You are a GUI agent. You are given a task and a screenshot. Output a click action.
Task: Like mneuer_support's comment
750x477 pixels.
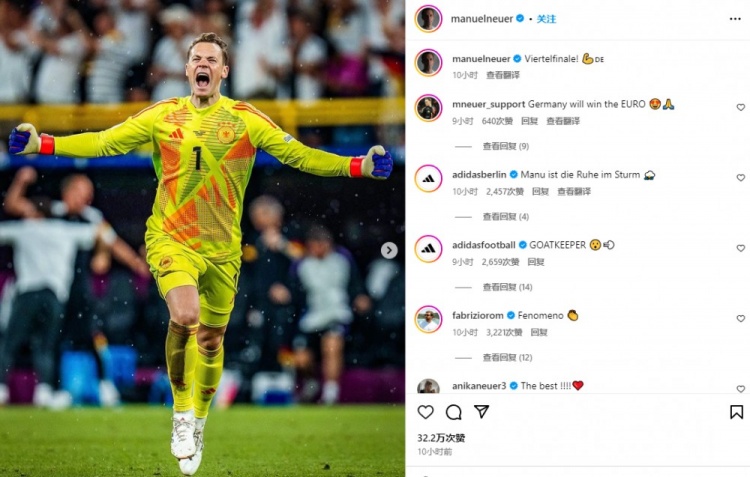tap(740, 107)
